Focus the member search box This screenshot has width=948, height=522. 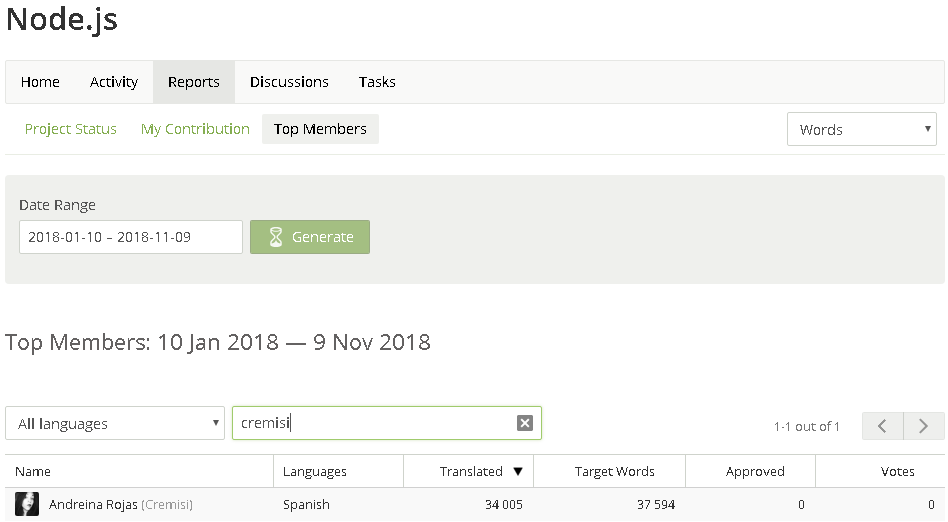click(x=375, y=423)
